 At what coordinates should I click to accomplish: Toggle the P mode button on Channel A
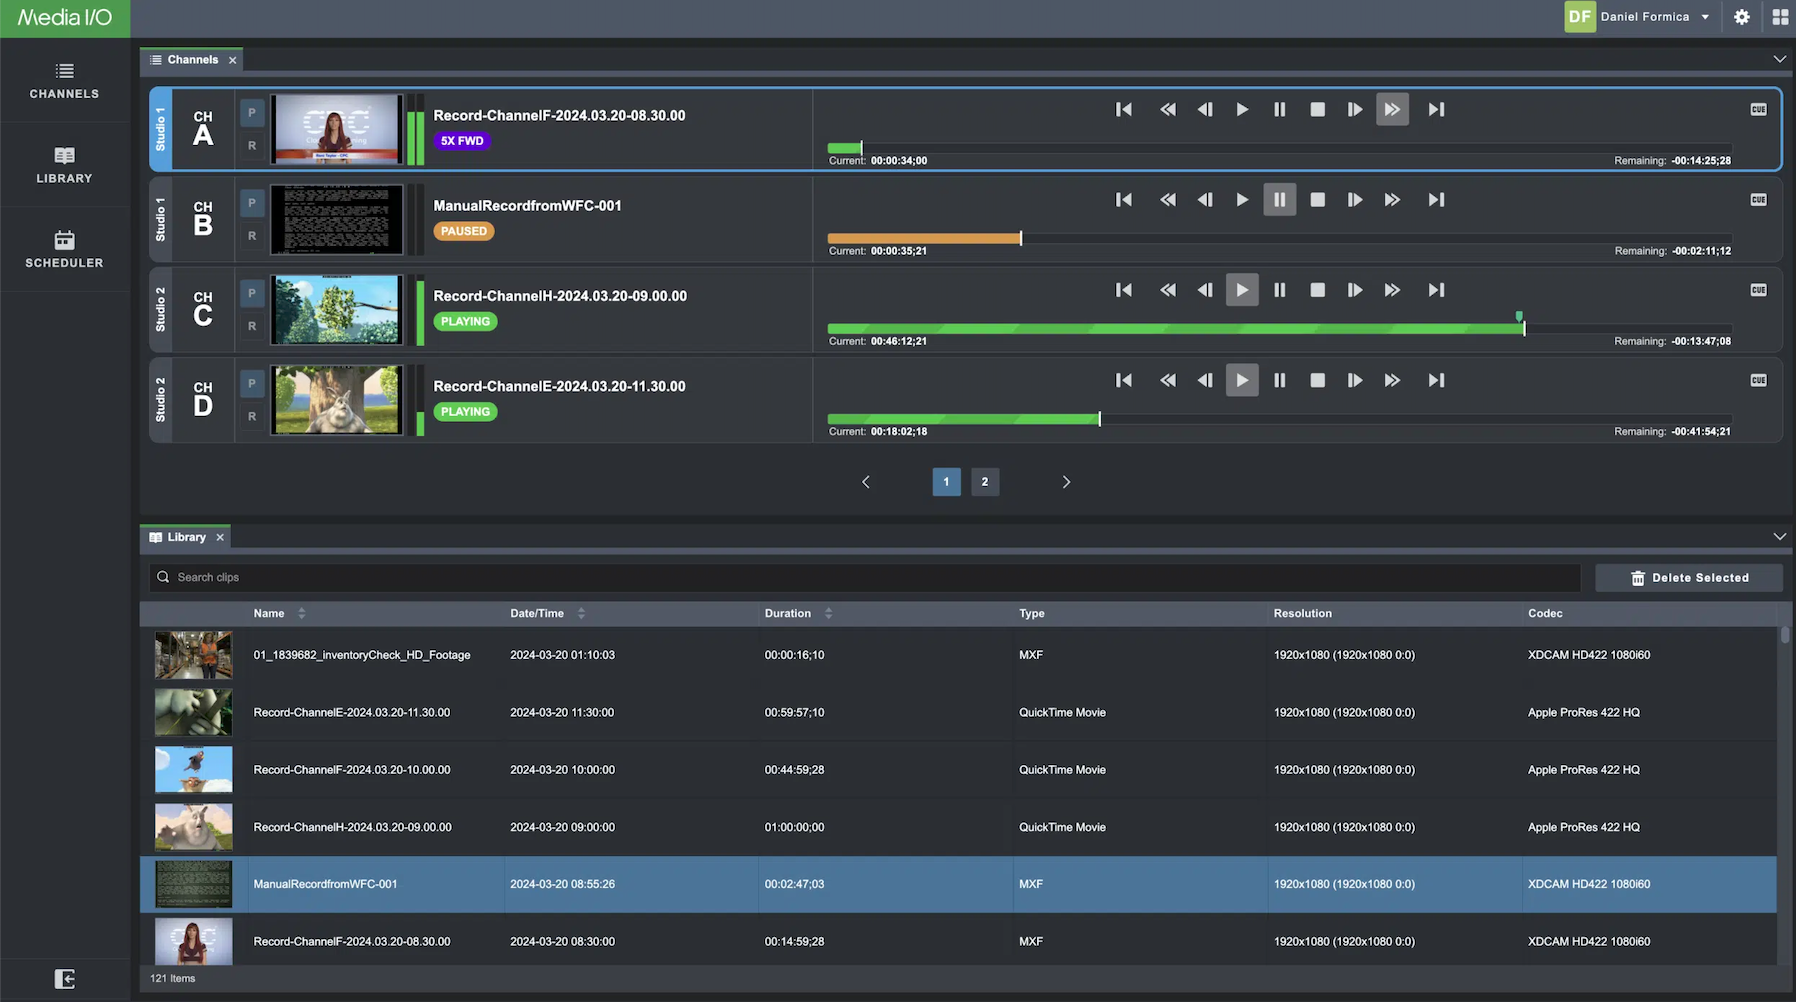pyautogui.click(x=252, y=113)
